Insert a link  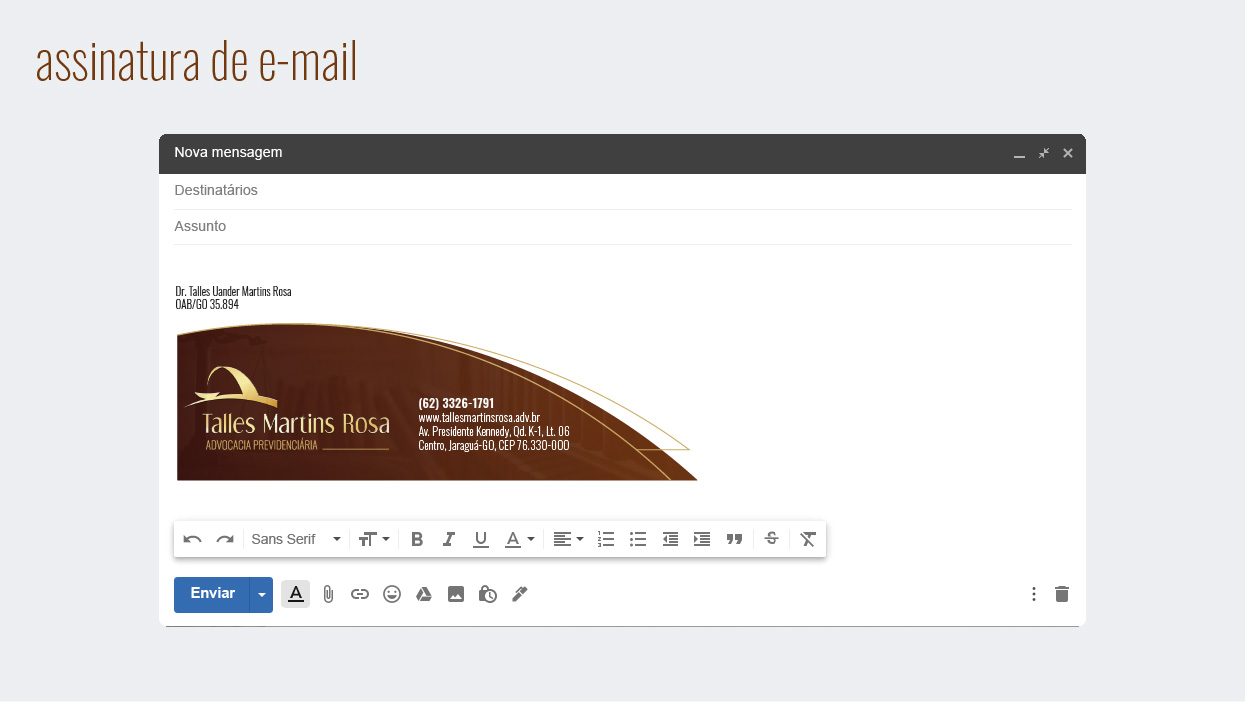[360, 594]
